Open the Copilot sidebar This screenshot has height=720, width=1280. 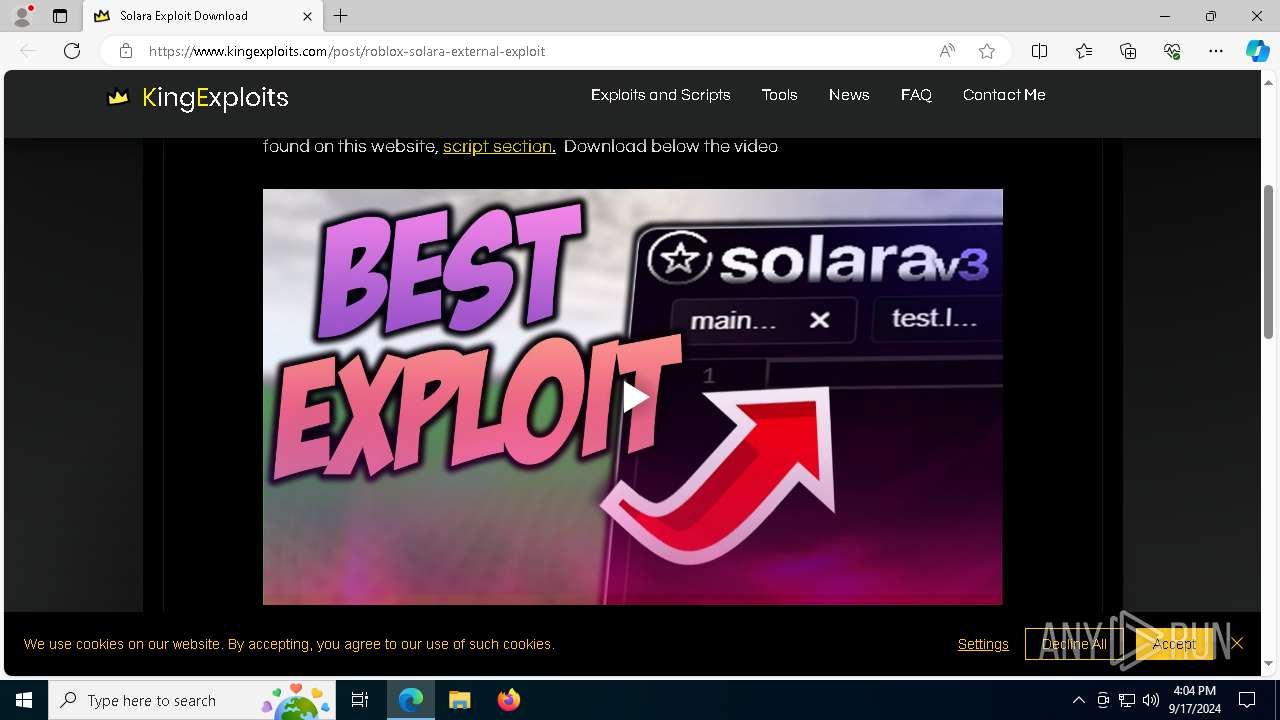pos(1257,51)
